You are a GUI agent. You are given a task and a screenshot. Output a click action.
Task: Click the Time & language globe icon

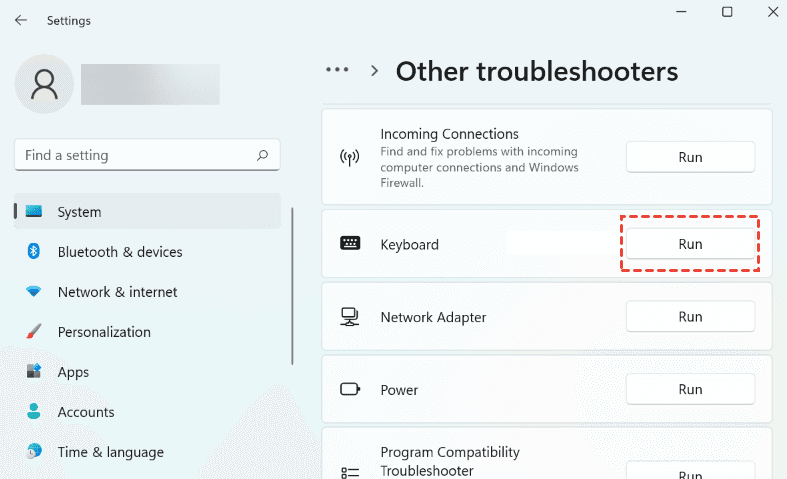[x=34, y=452]
